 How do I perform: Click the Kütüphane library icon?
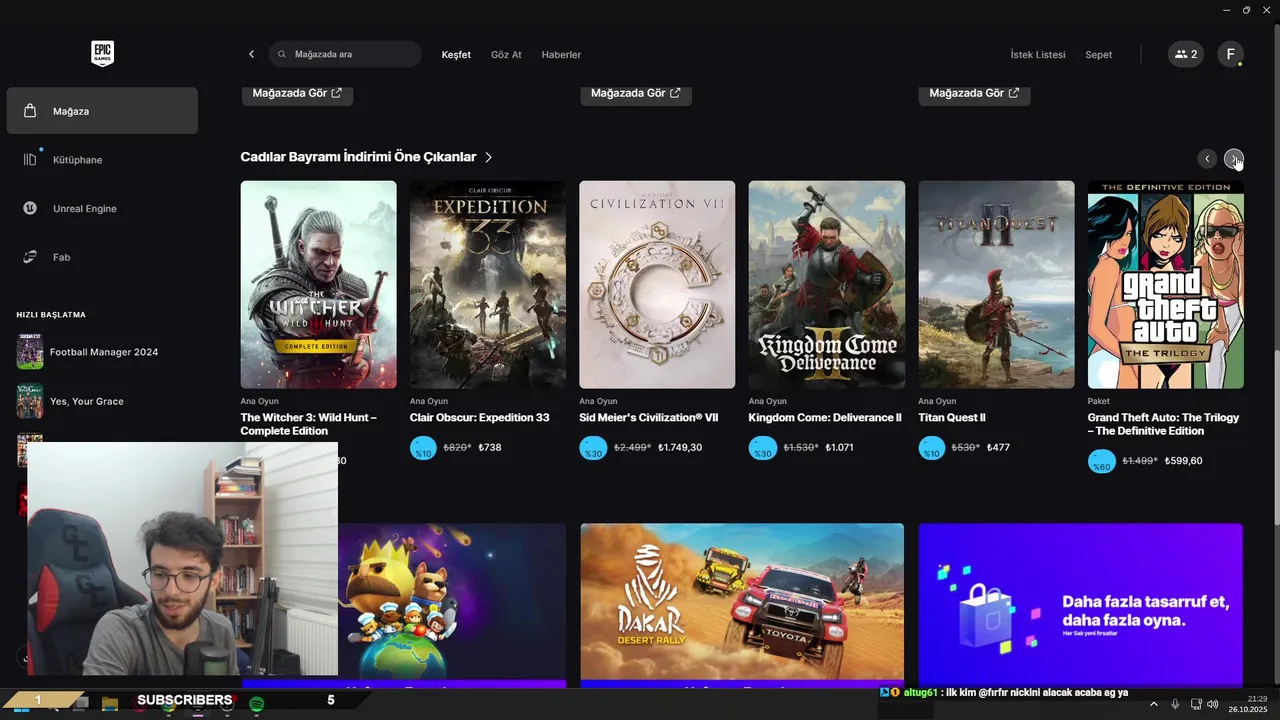pos(31,160)
